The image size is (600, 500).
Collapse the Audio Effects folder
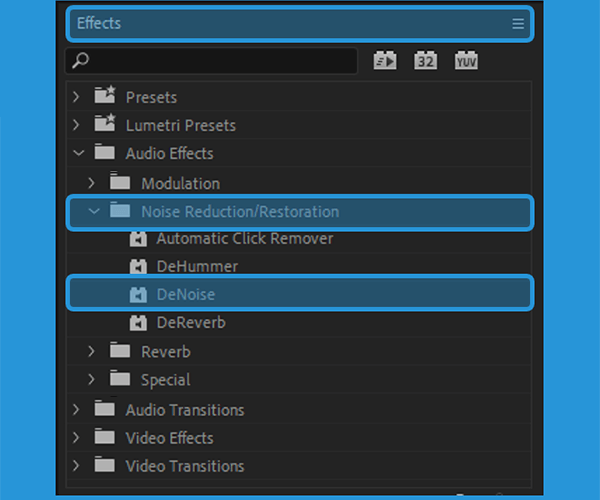pos(79,153)
